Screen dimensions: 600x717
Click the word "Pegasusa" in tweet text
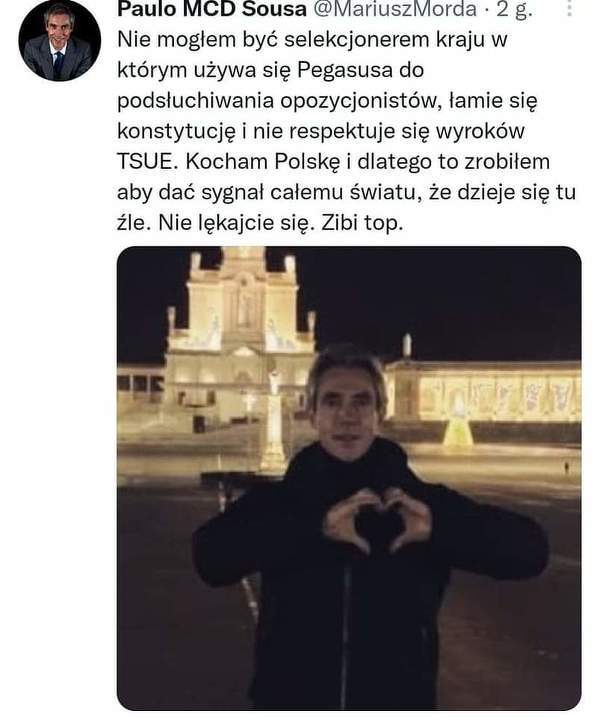(346, 71)
